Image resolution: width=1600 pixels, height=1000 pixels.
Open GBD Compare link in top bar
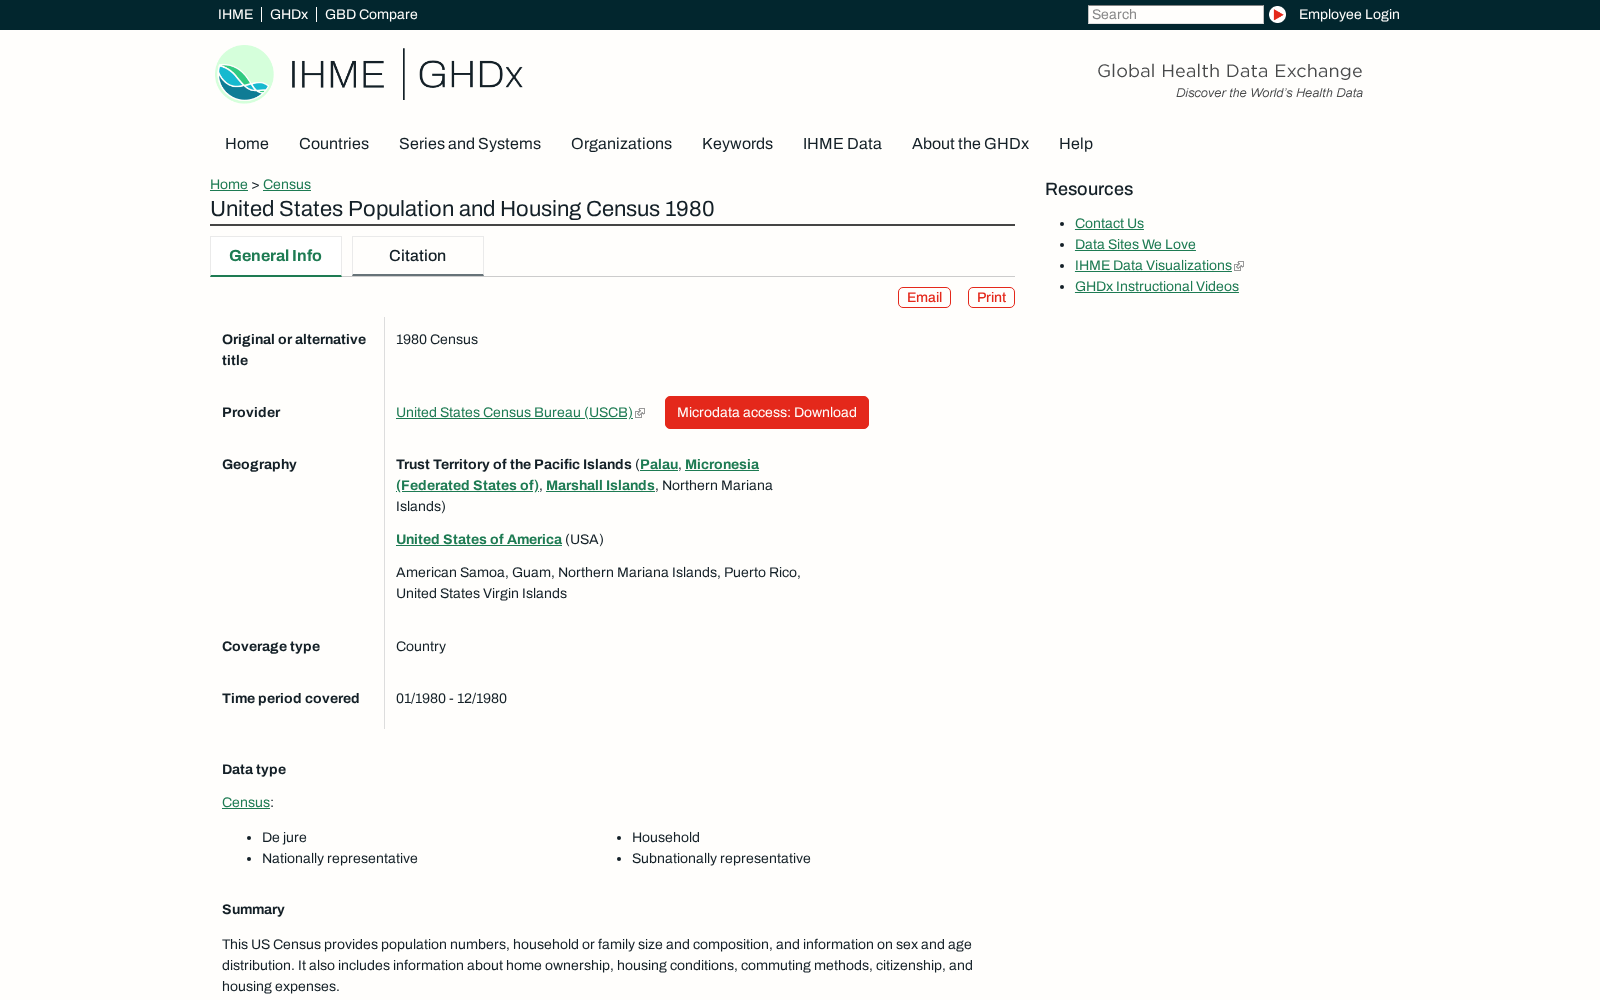coord(371,14)
